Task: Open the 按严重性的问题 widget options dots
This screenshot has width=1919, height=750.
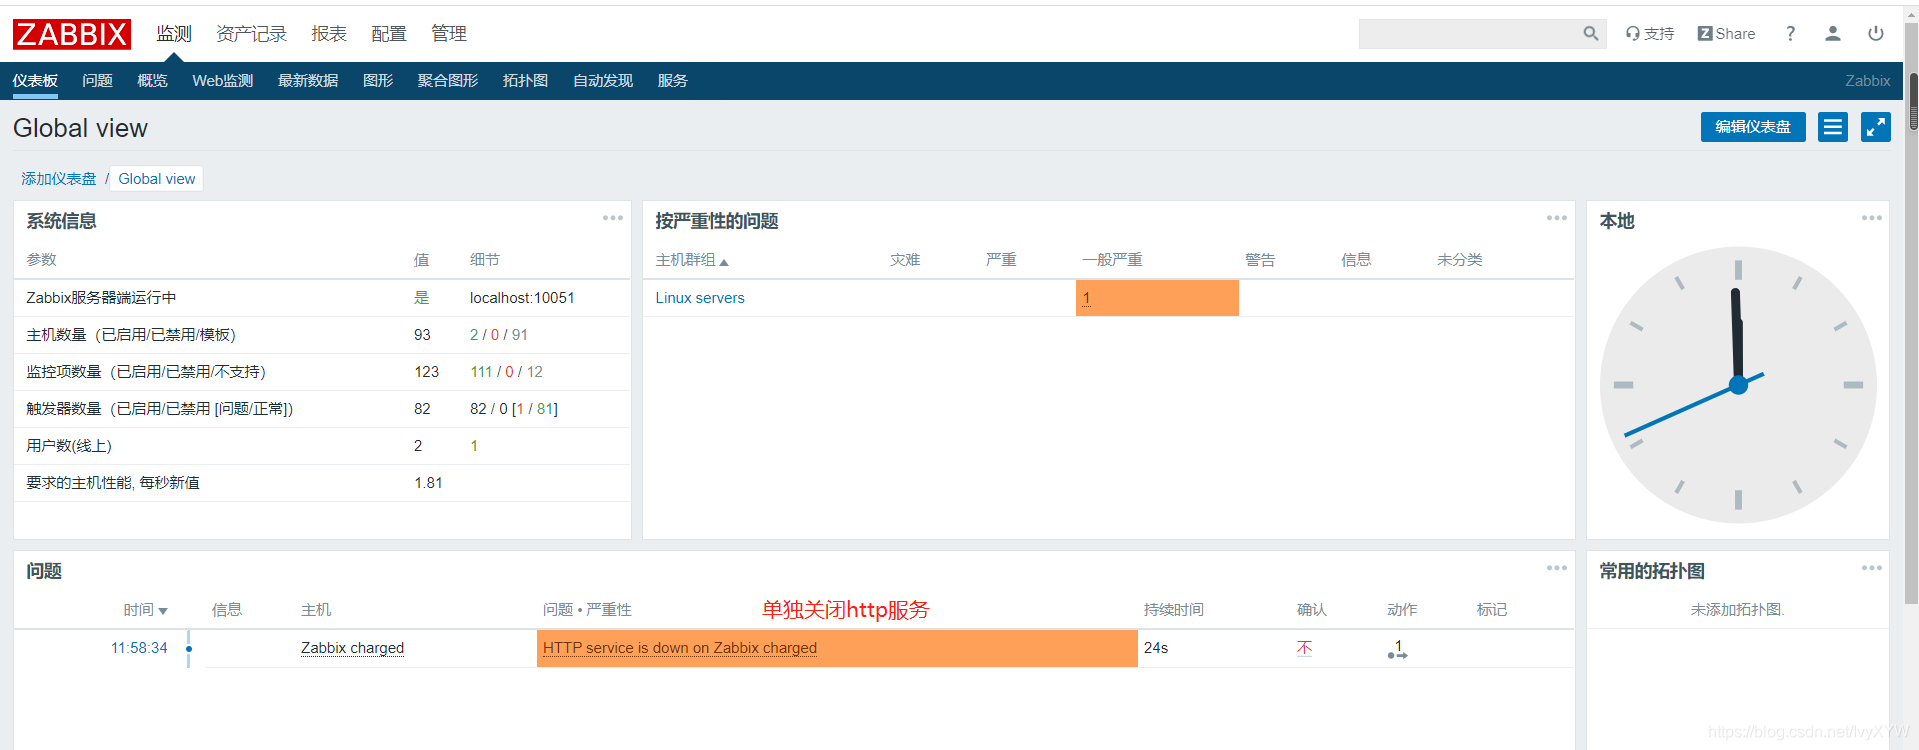Action: [x=1557, y=218]
